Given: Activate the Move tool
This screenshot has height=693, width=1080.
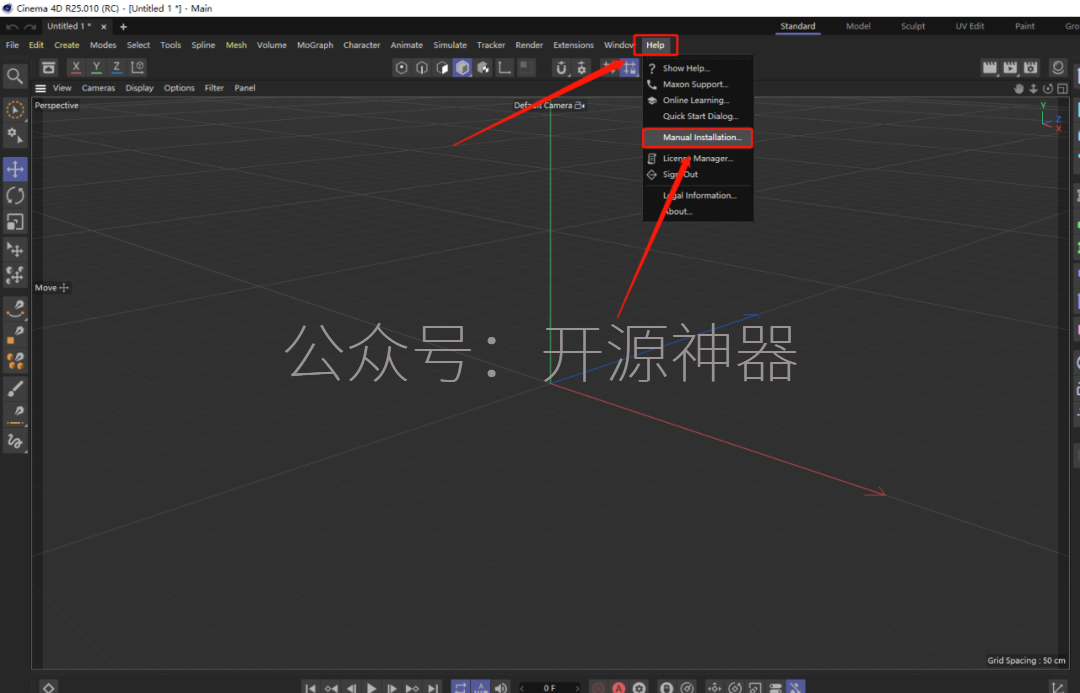Looking at the screenshot, I should point(14,169).
